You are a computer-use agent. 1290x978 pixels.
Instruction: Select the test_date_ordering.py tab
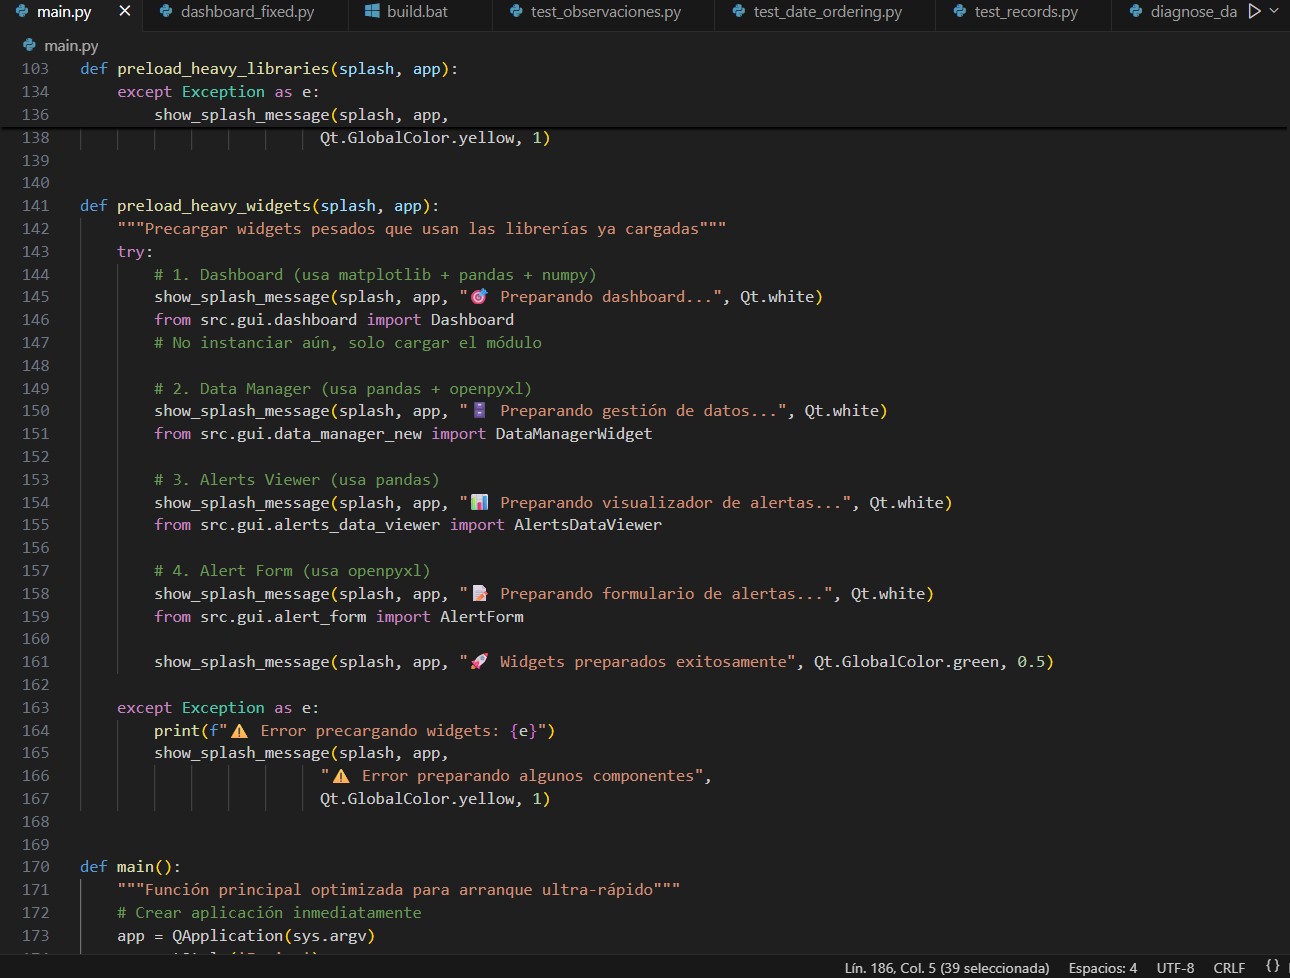tap(827, 12)
